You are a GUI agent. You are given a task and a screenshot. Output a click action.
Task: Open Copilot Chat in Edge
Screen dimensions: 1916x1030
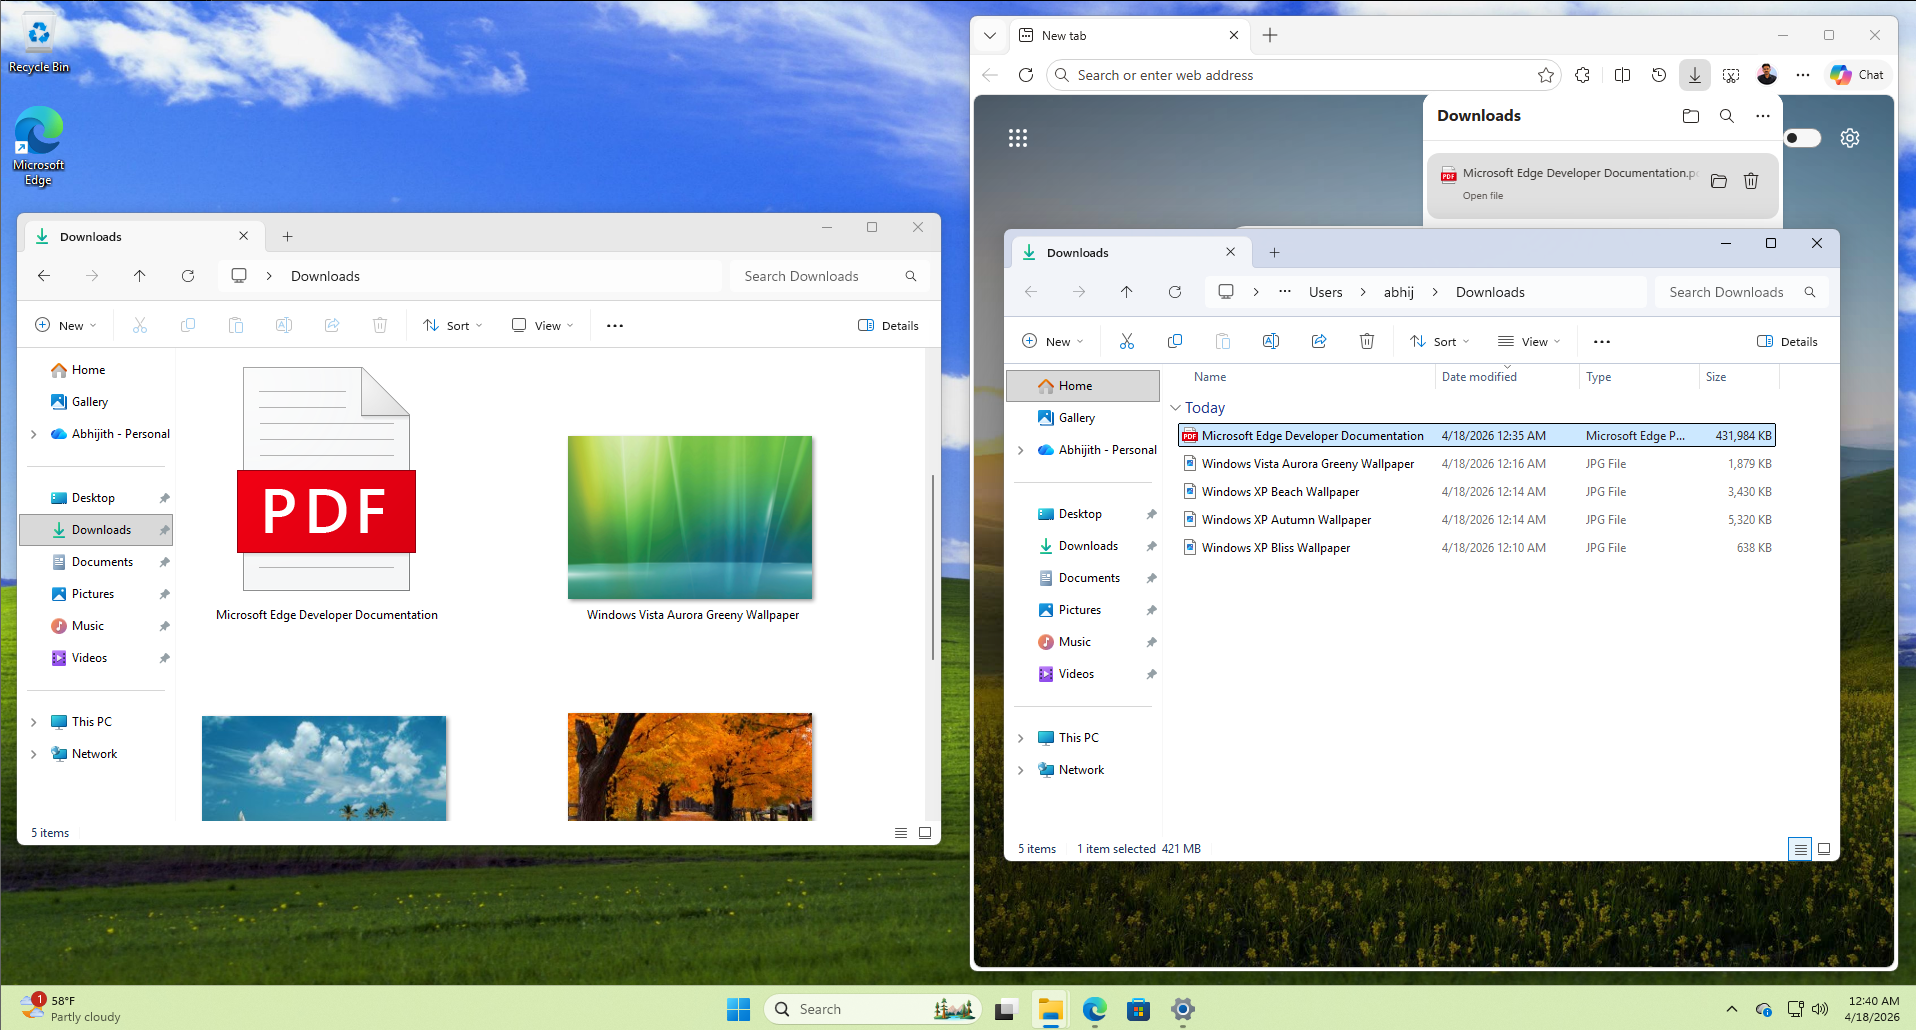1856,74
